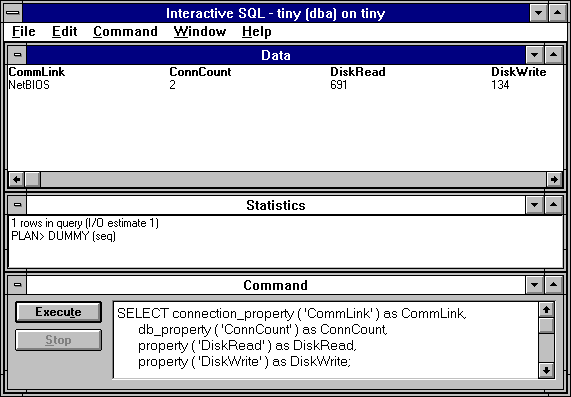The image size is (571, 397).
Task: Minimize the Command window
Action: 535,285
